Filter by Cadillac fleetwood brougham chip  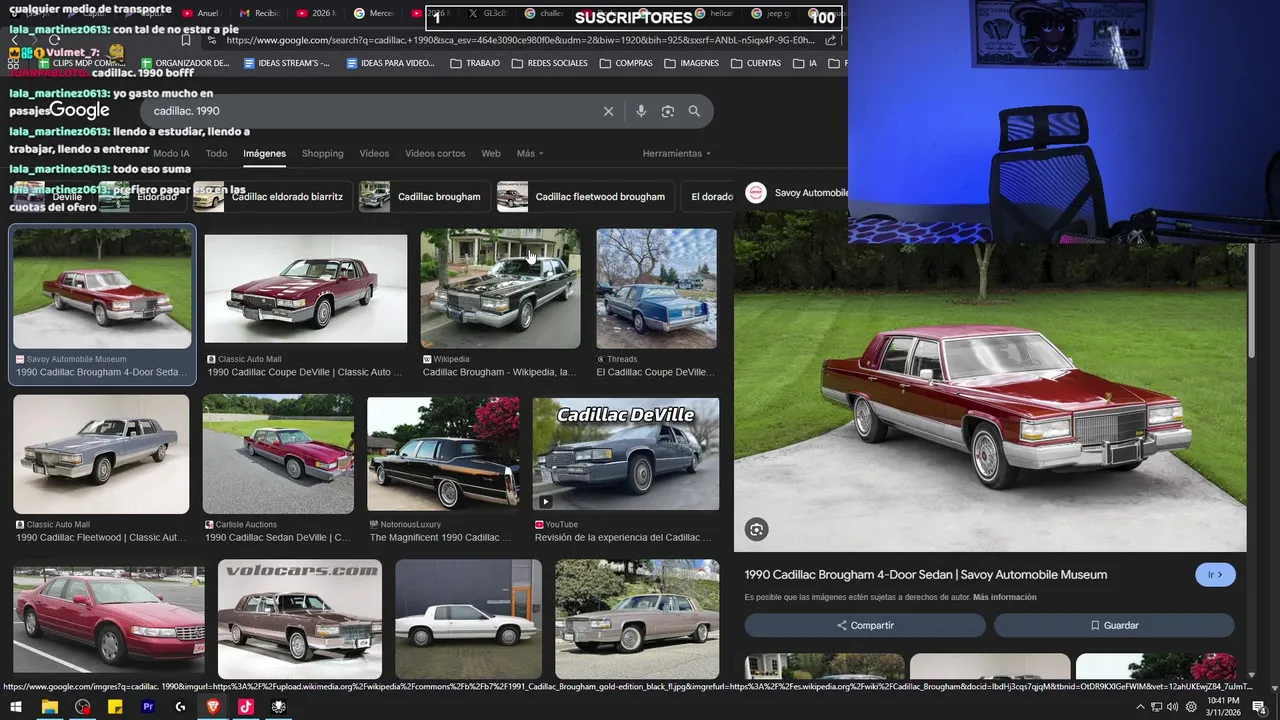tap(586, 196)
